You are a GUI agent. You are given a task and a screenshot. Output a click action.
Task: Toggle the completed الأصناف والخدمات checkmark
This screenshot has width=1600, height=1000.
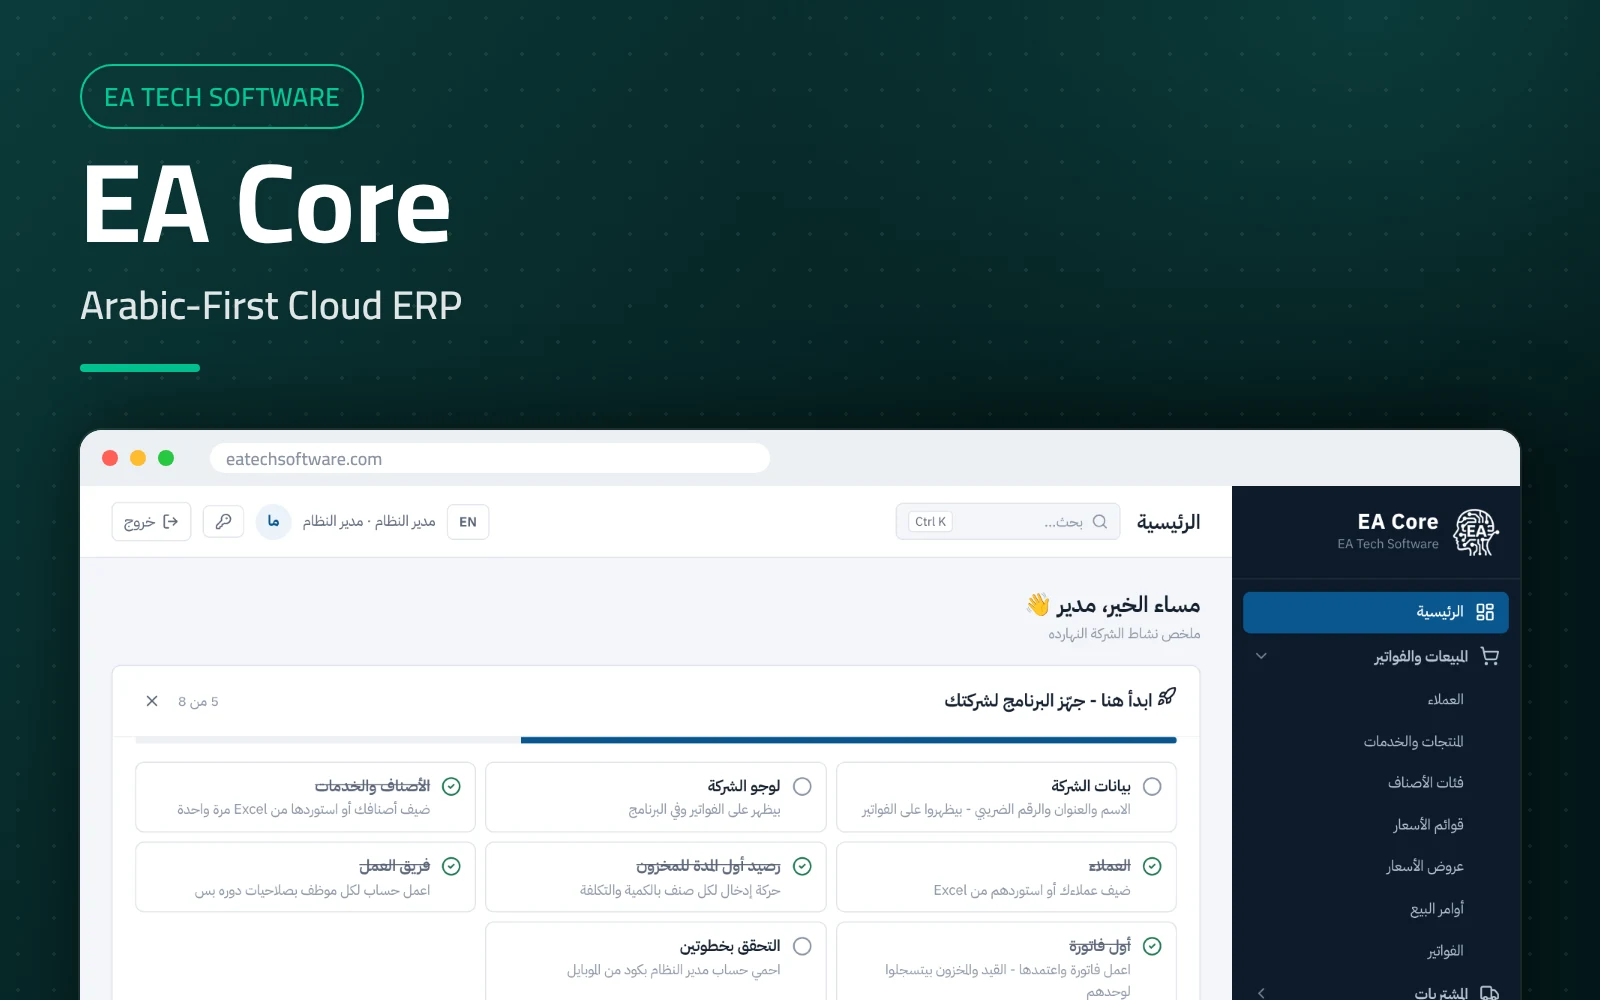(451, 786)
